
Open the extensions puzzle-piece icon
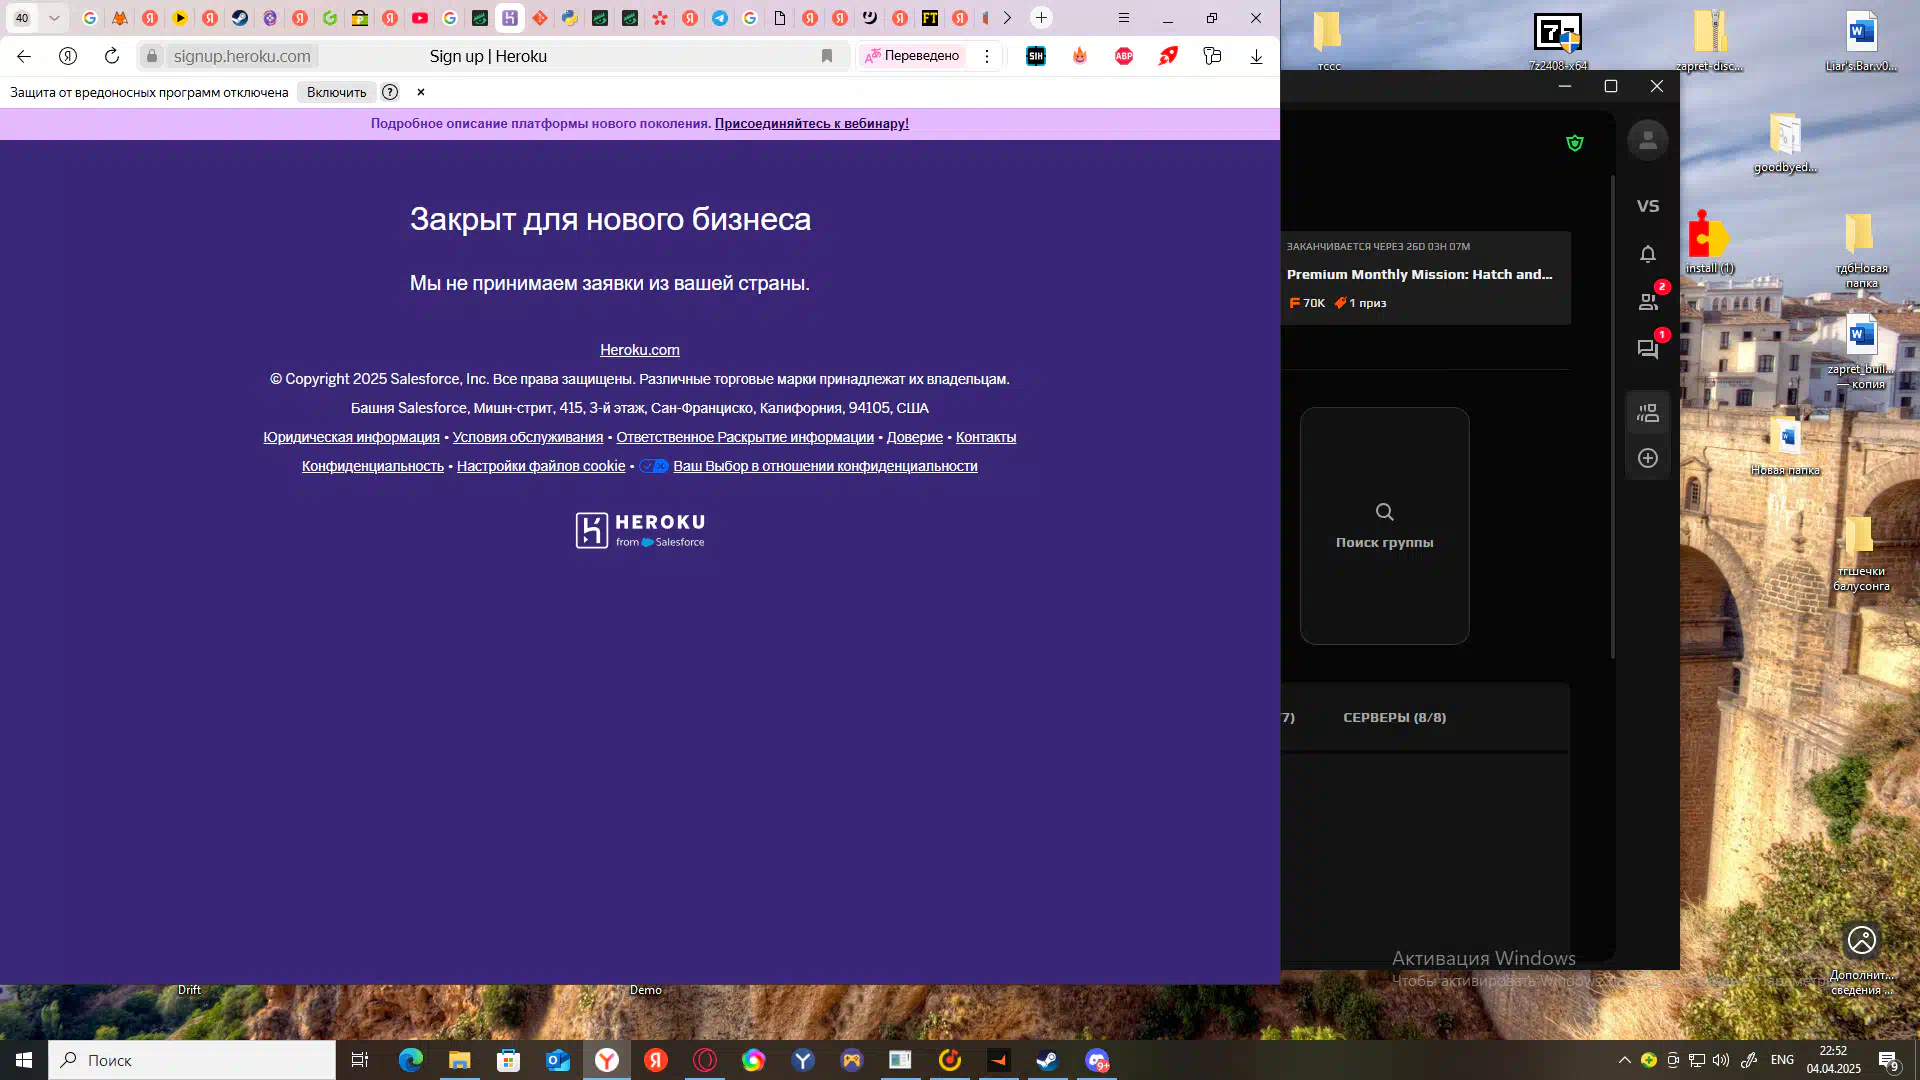pyautogui.click(x=1212, y=56)
